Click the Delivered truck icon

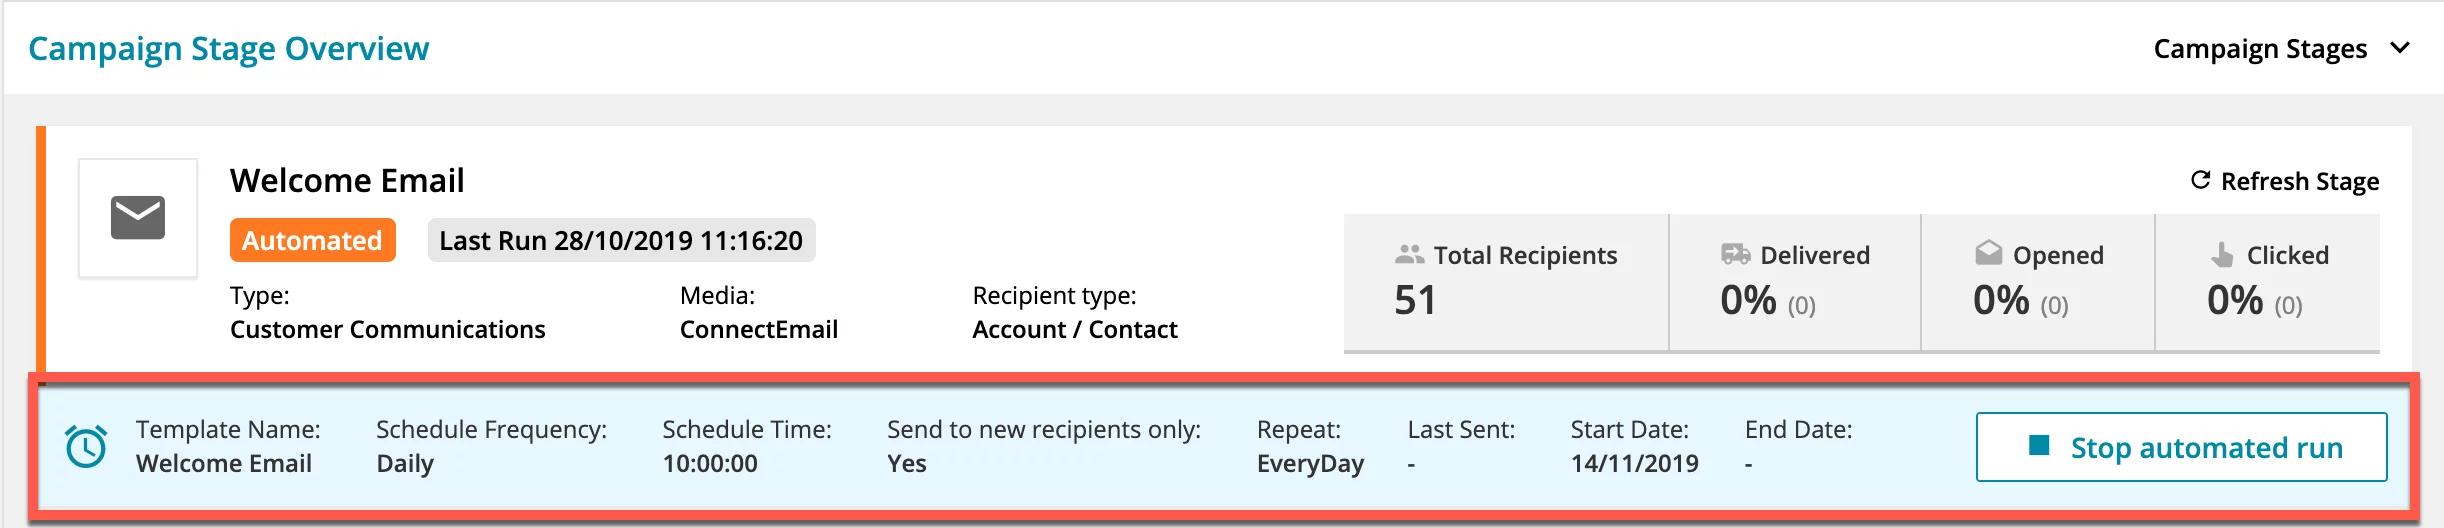[1735, 254]
